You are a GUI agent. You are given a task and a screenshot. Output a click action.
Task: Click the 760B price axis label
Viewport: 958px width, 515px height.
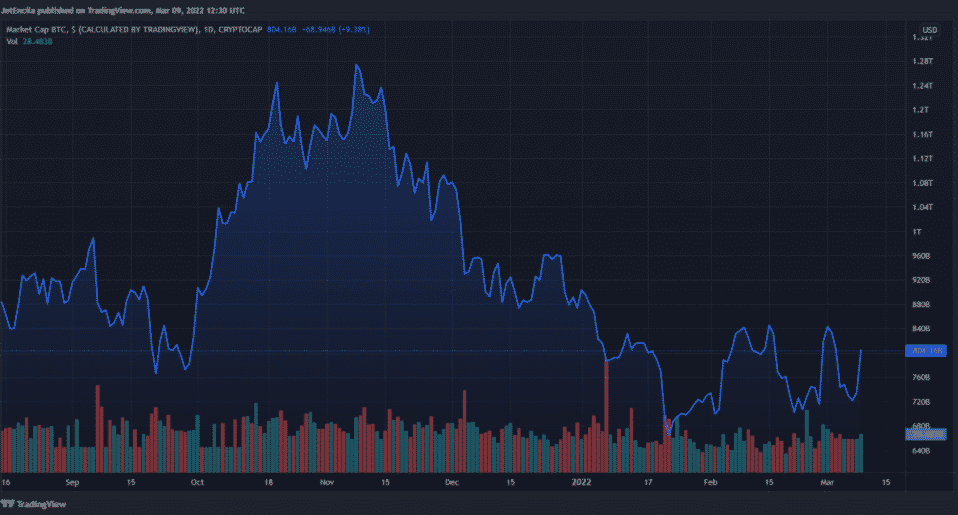point(921,378)
